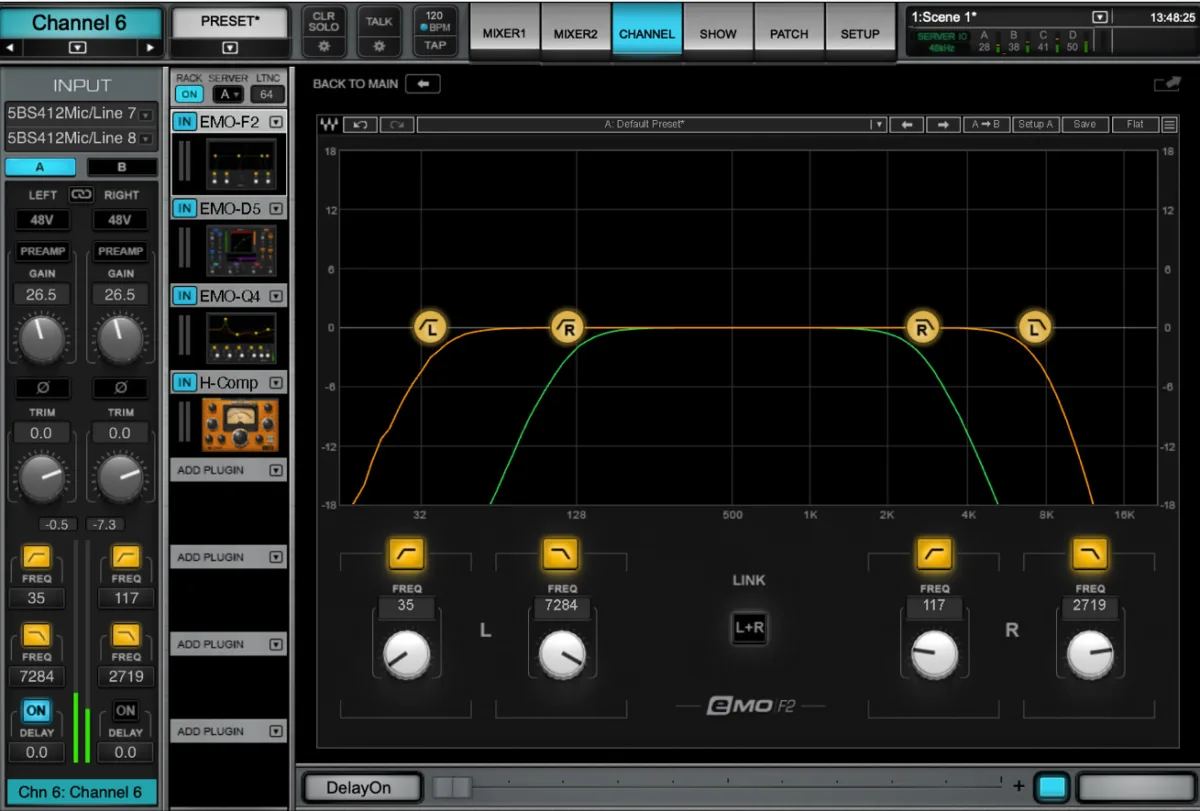1200x811 pixels.
Task: Open the 5BS412Mic/Line 7 input dropdown
Action: (146, 114)
